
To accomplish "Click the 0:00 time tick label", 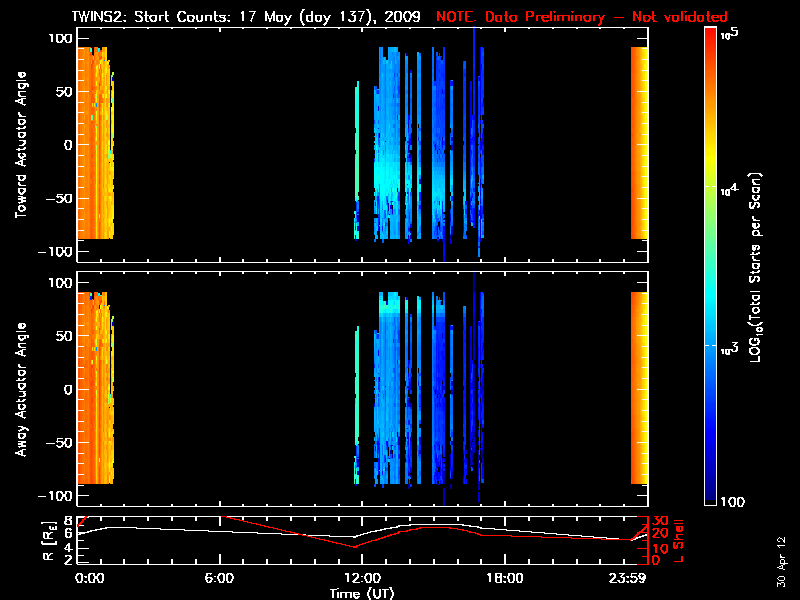I will tap(89, 578).
